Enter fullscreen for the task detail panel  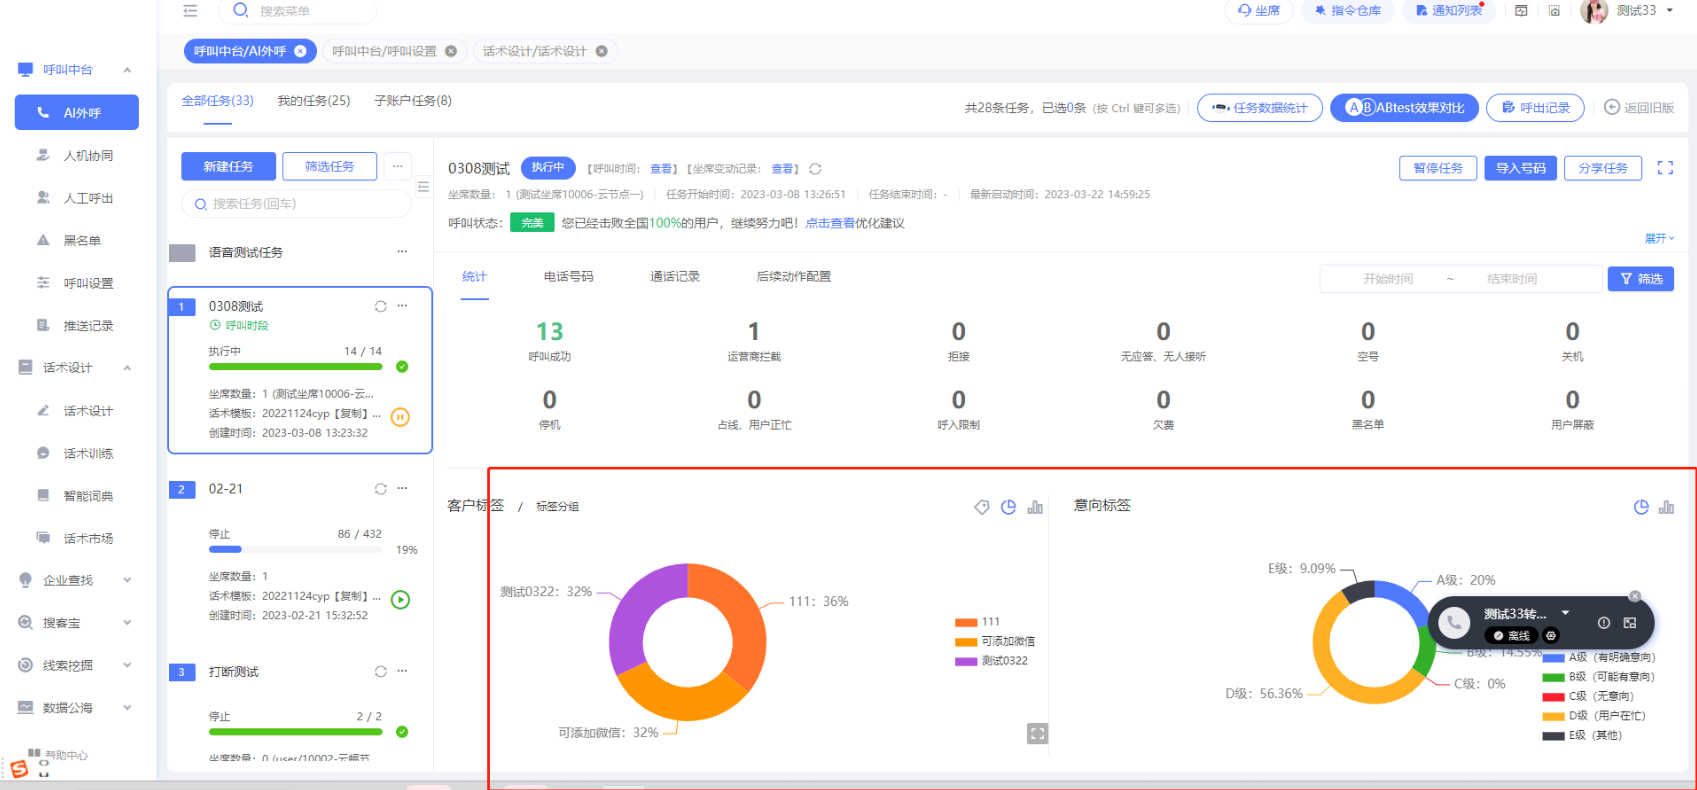pyautogui.click(x=1665, y=168)
